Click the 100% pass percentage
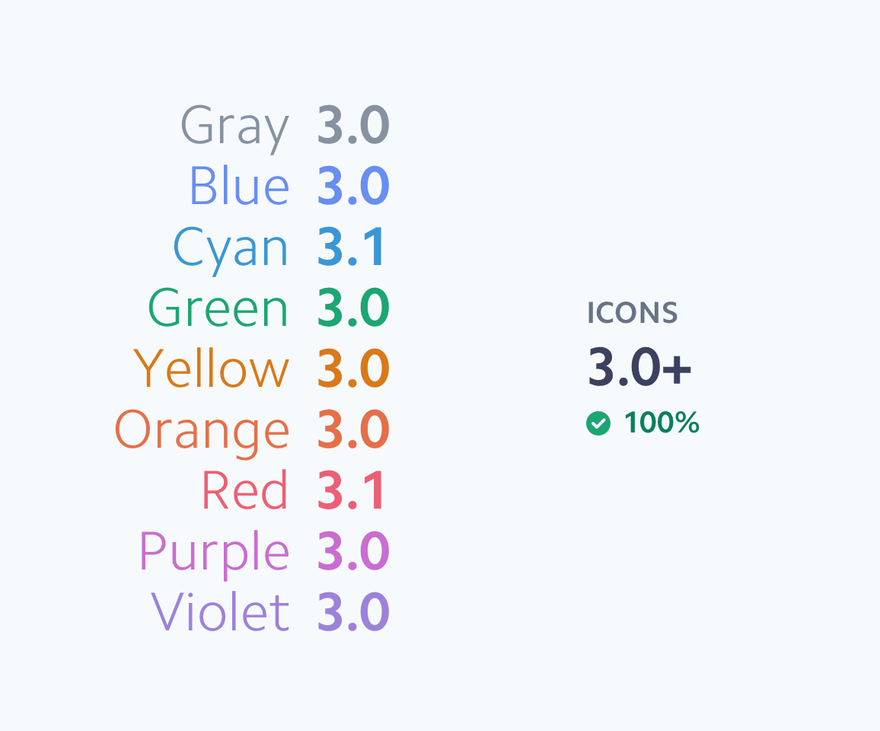Viewport: 880px width, 731px height. (x=662, y=422)
